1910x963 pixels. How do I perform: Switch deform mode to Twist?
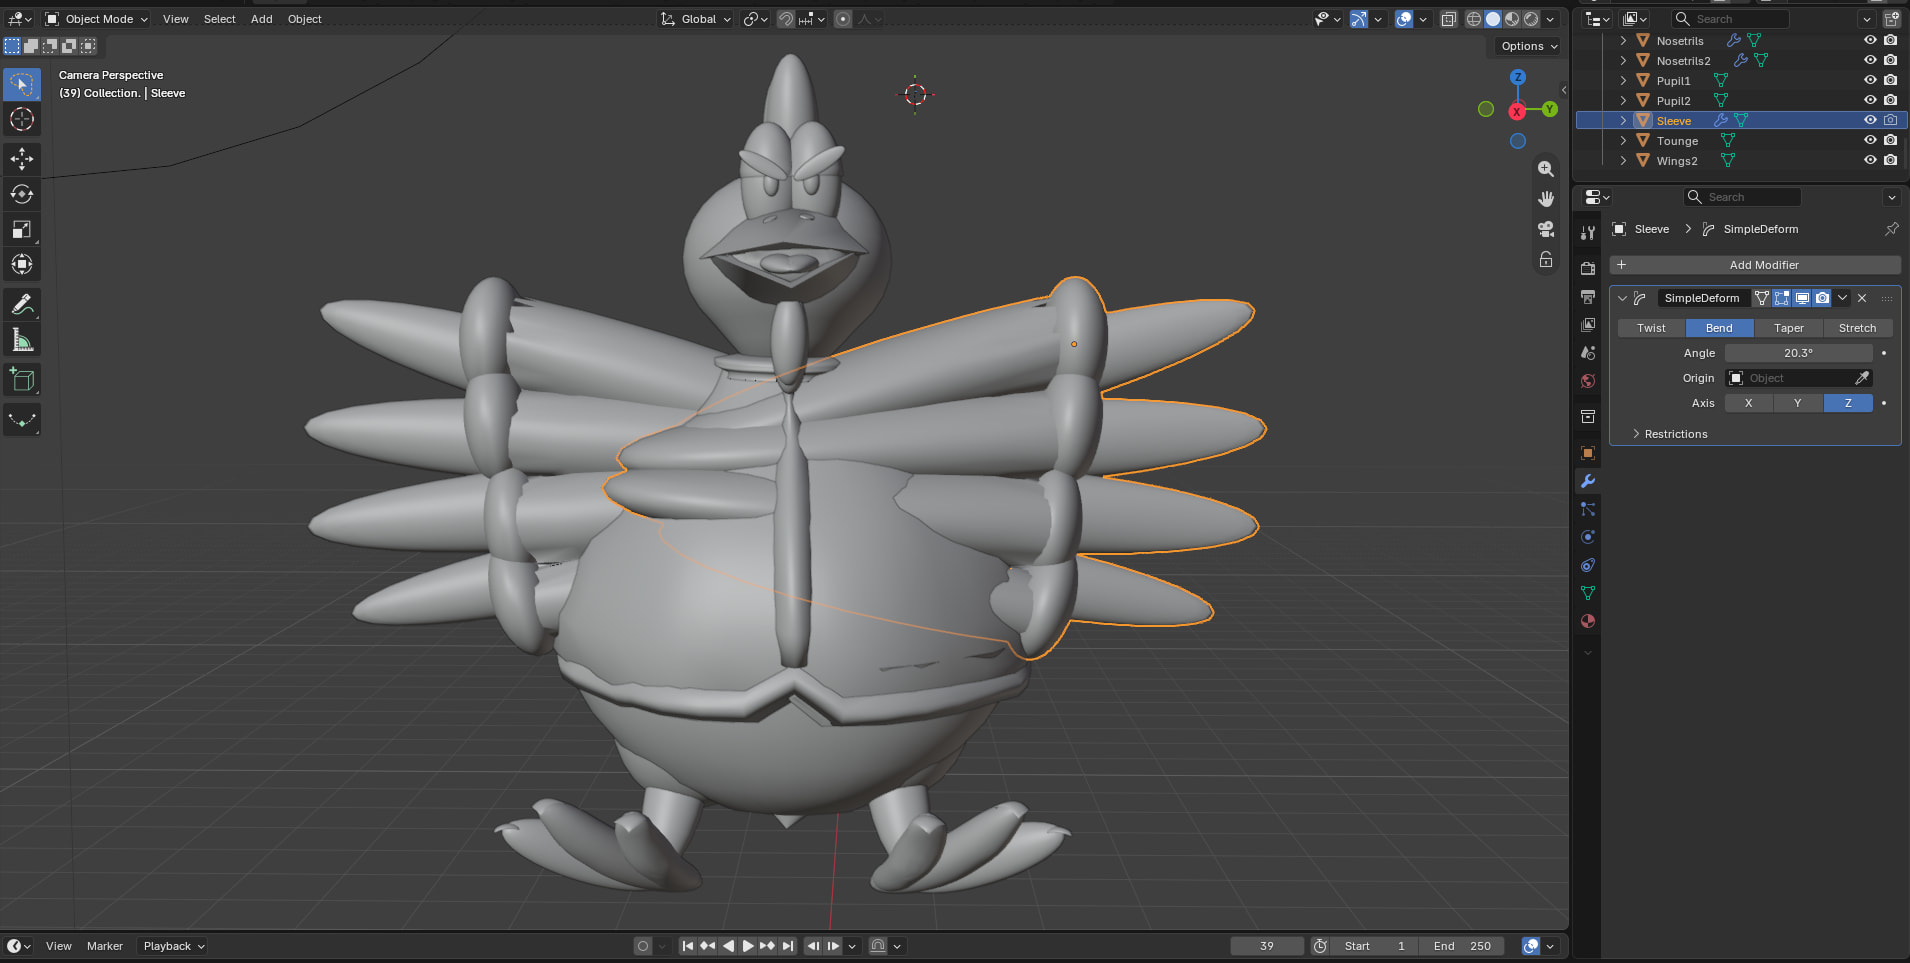(1651, 328)
